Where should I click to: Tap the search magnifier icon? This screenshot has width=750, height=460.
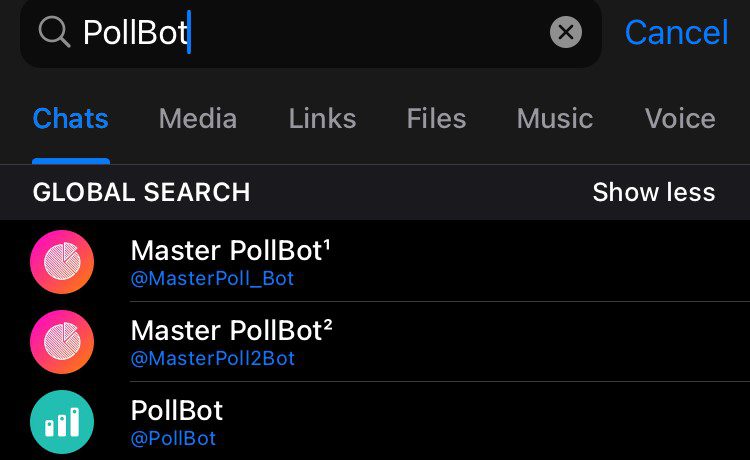53,33
